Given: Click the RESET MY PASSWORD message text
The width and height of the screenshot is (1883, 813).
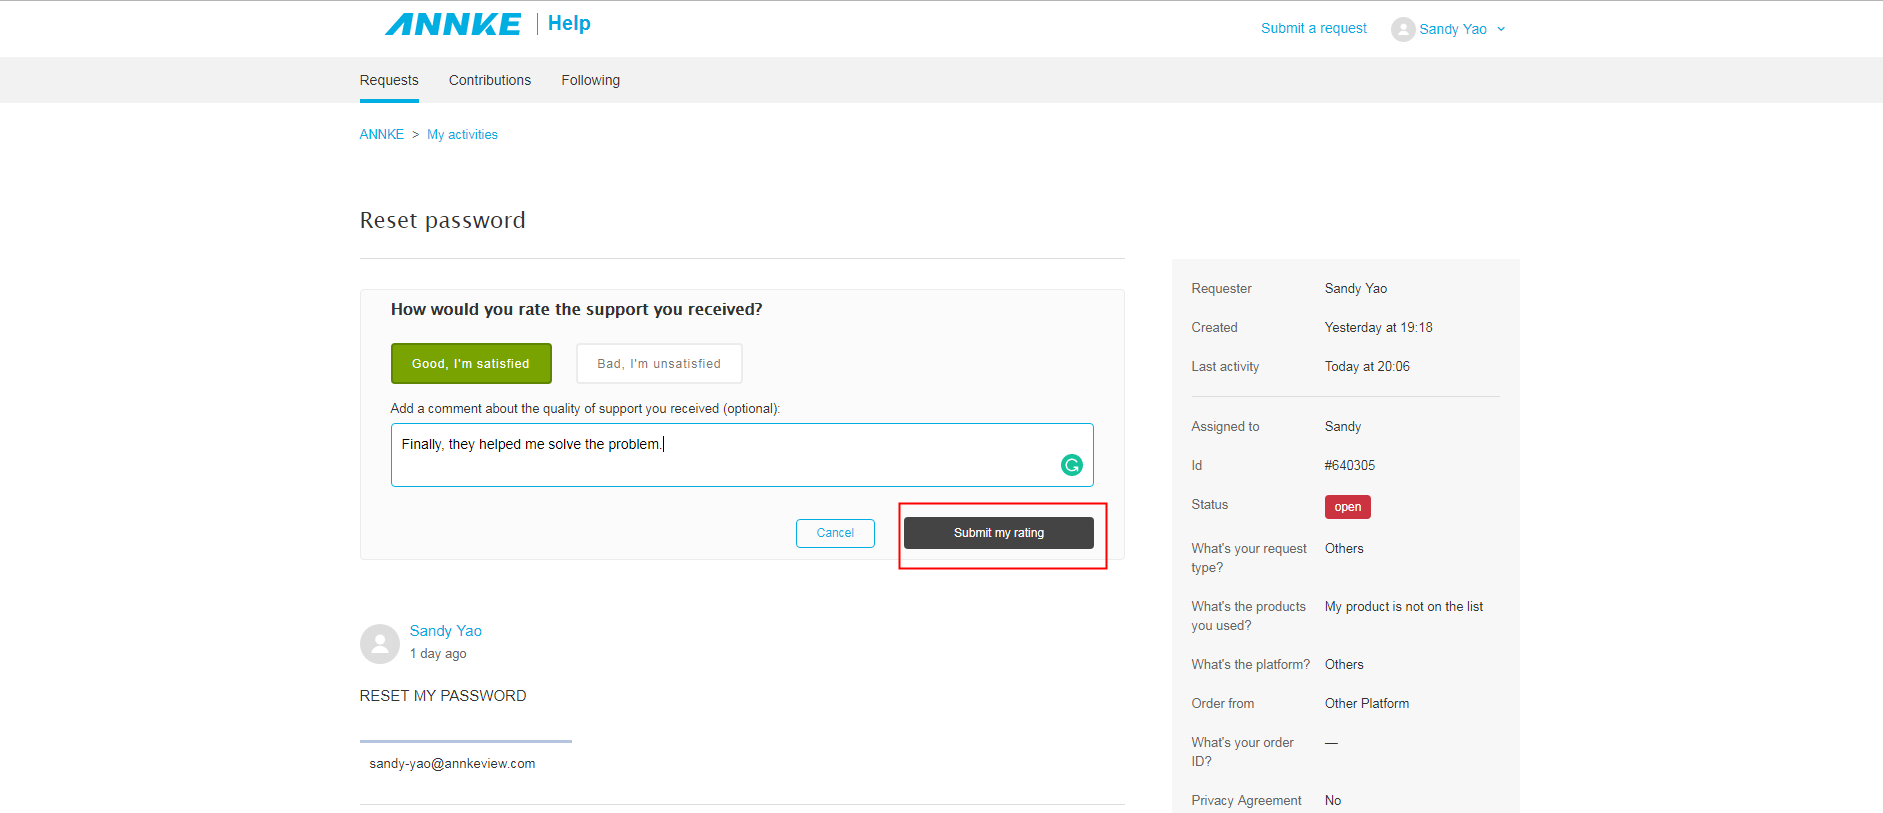Looking at the screenshot, I should coord(443,696).
